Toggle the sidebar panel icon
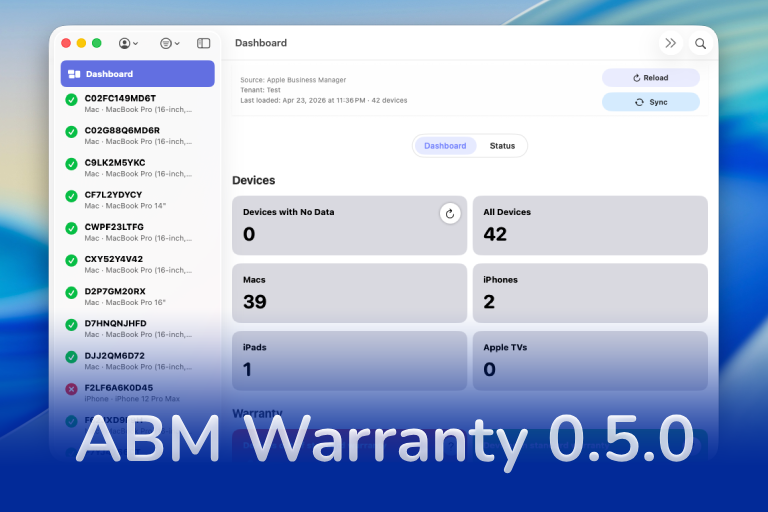 [x=204, y=44]
